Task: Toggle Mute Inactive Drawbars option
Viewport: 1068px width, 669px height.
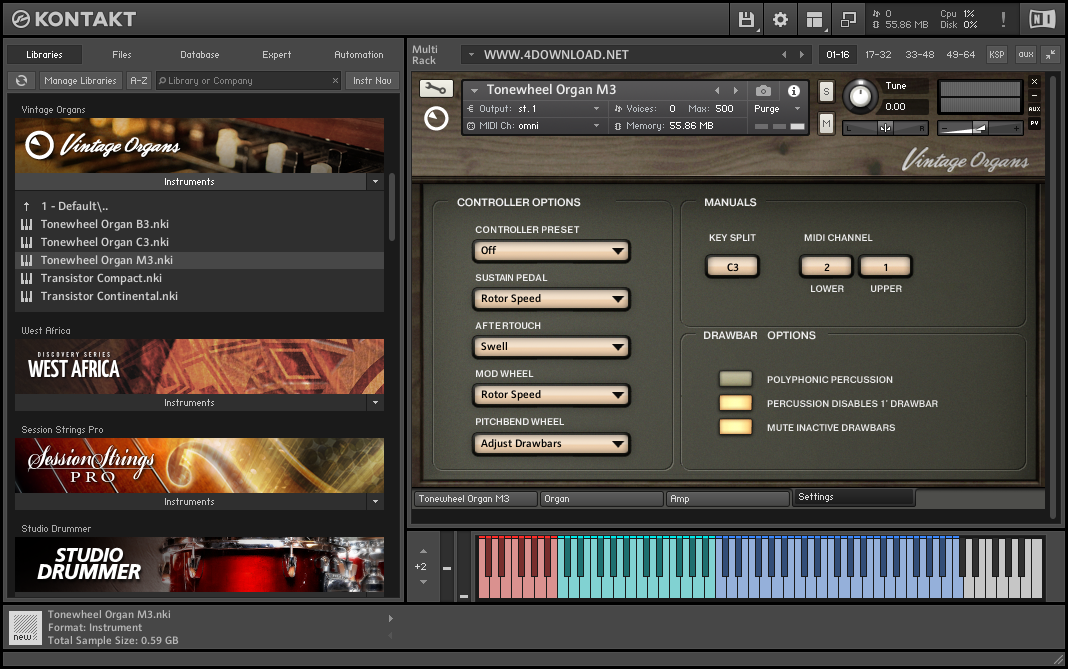Action: (x=735, y=427)
